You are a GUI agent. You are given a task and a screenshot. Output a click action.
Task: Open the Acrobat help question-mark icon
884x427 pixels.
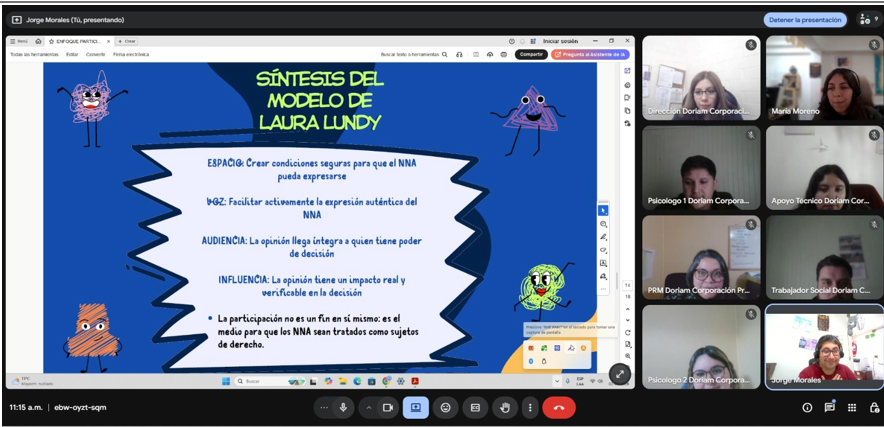(511, 41)
